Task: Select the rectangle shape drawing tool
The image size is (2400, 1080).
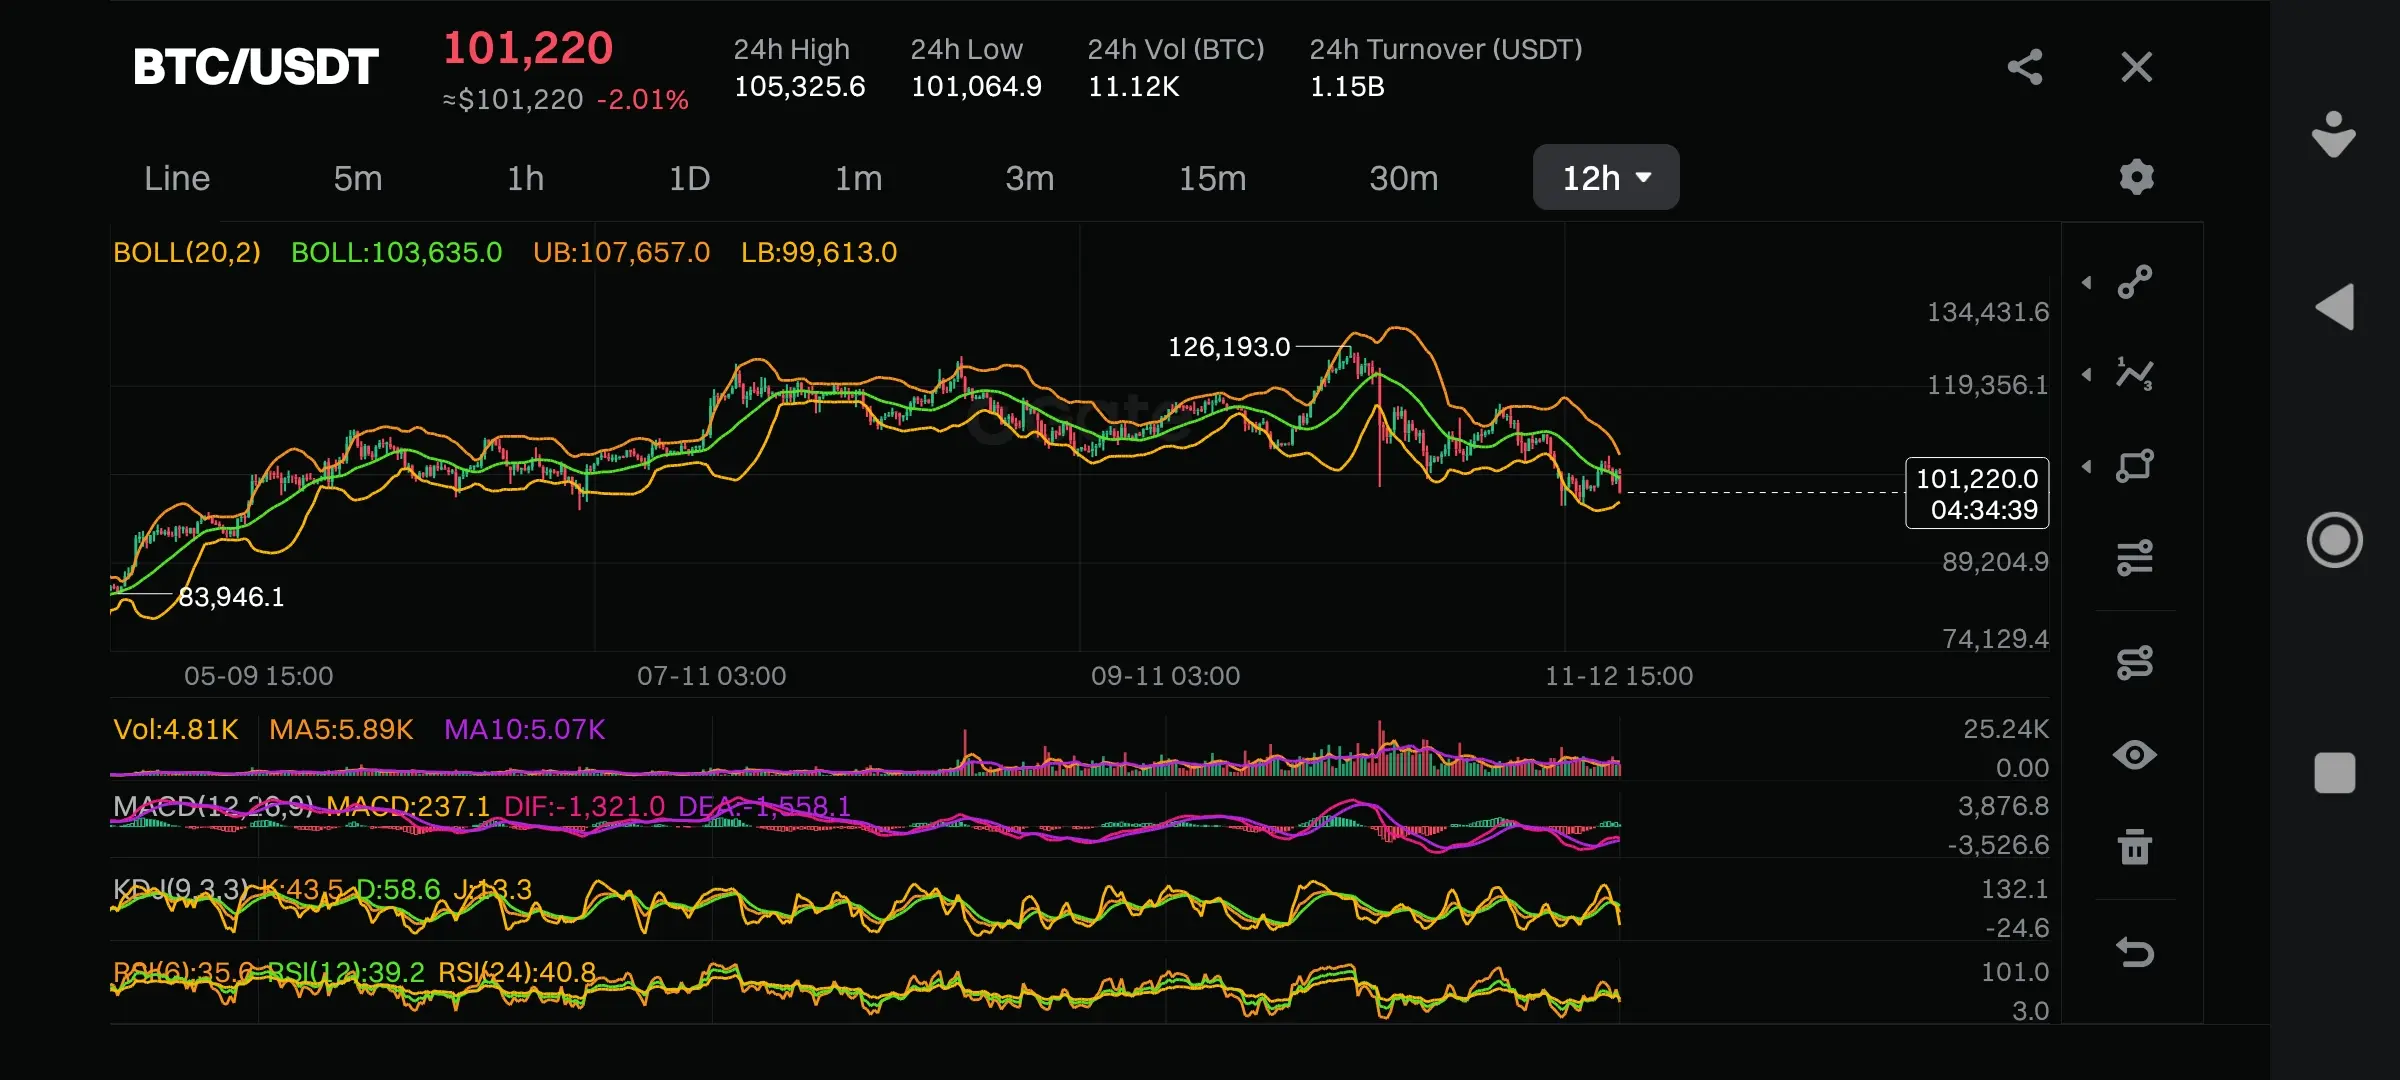Action: 2135,466
